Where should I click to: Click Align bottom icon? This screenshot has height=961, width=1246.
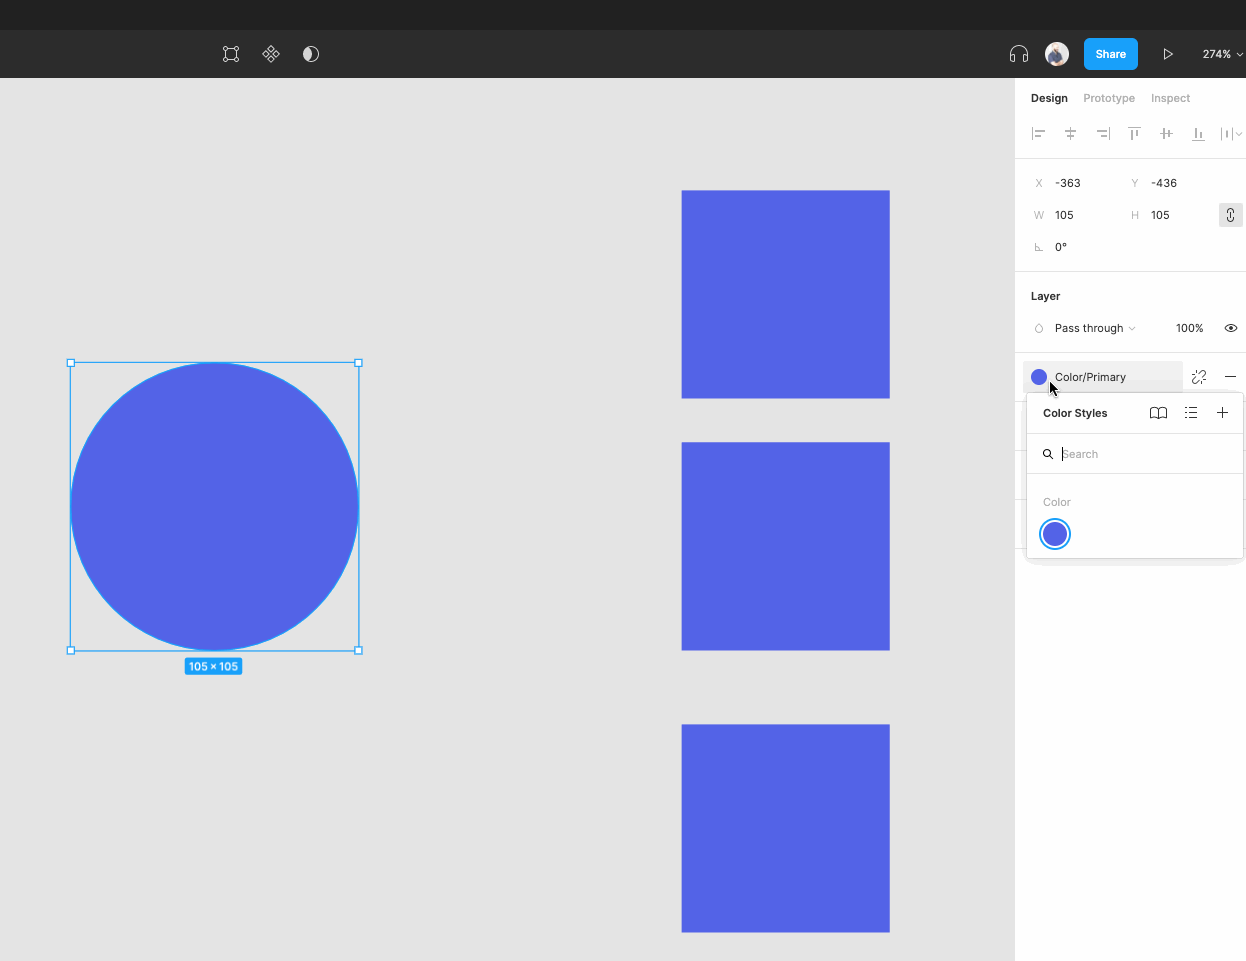[1199, 133]
